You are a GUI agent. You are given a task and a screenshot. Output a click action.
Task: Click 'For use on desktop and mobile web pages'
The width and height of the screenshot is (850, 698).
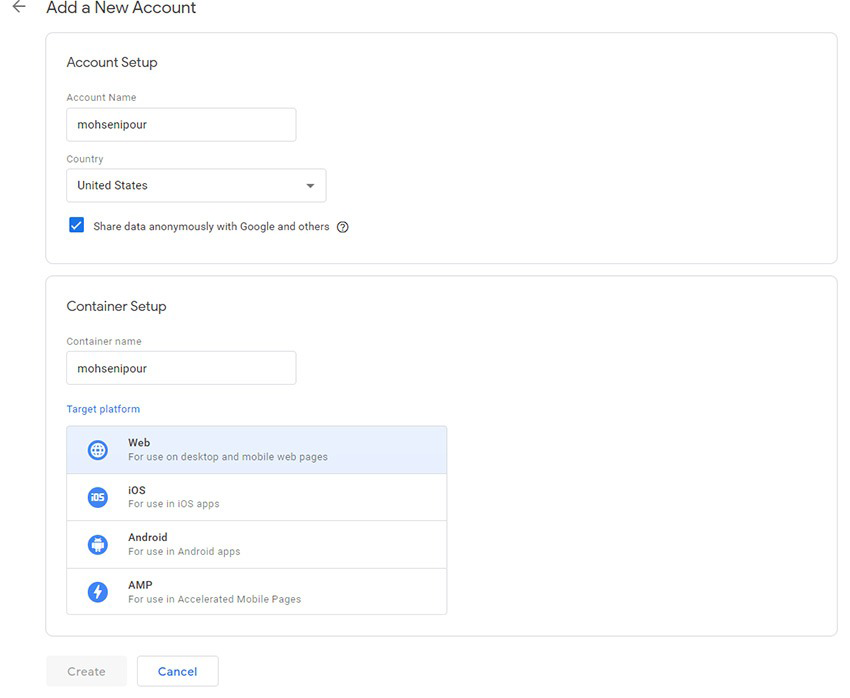tap(228, 457)
